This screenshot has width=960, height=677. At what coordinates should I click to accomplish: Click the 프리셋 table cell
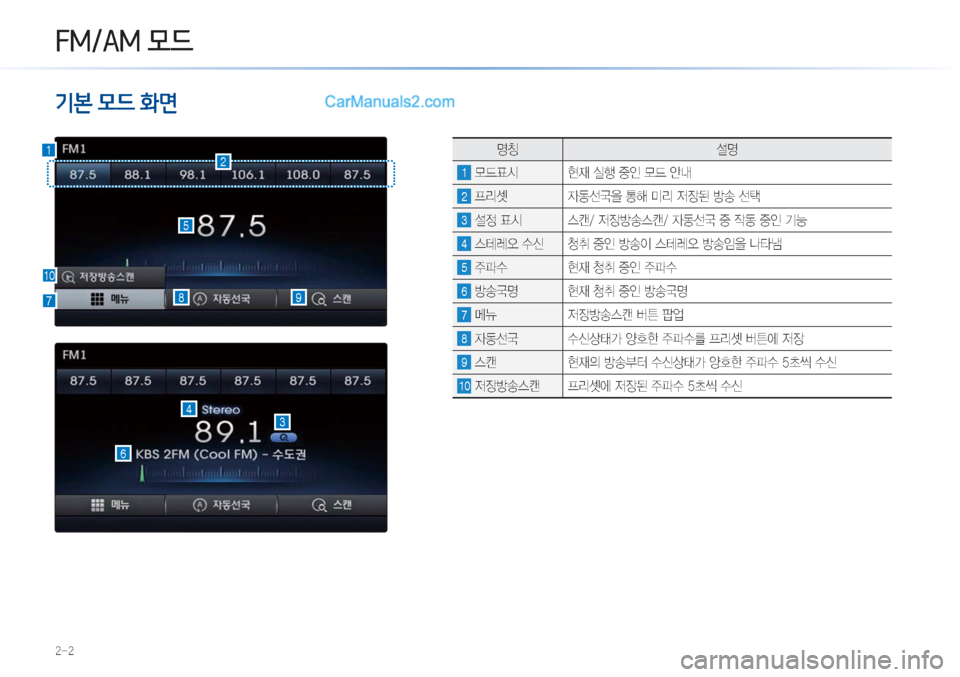[508, 196]
